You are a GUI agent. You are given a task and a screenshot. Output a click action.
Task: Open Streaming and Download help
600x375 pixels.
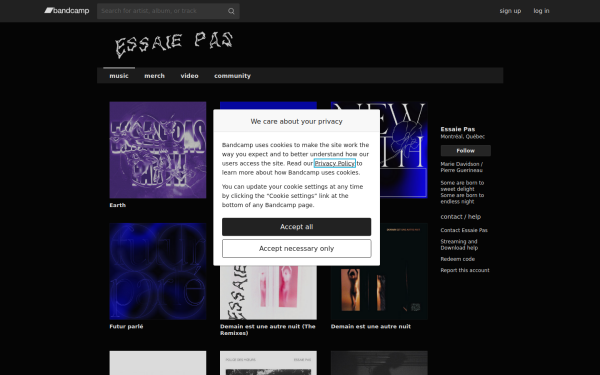(459, 245)
